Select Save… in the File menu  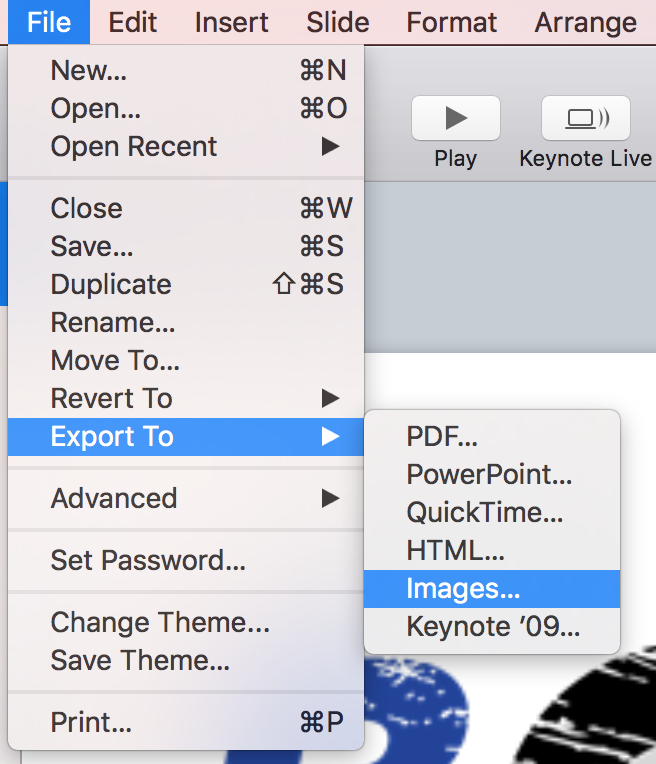(x=186, y=247)
